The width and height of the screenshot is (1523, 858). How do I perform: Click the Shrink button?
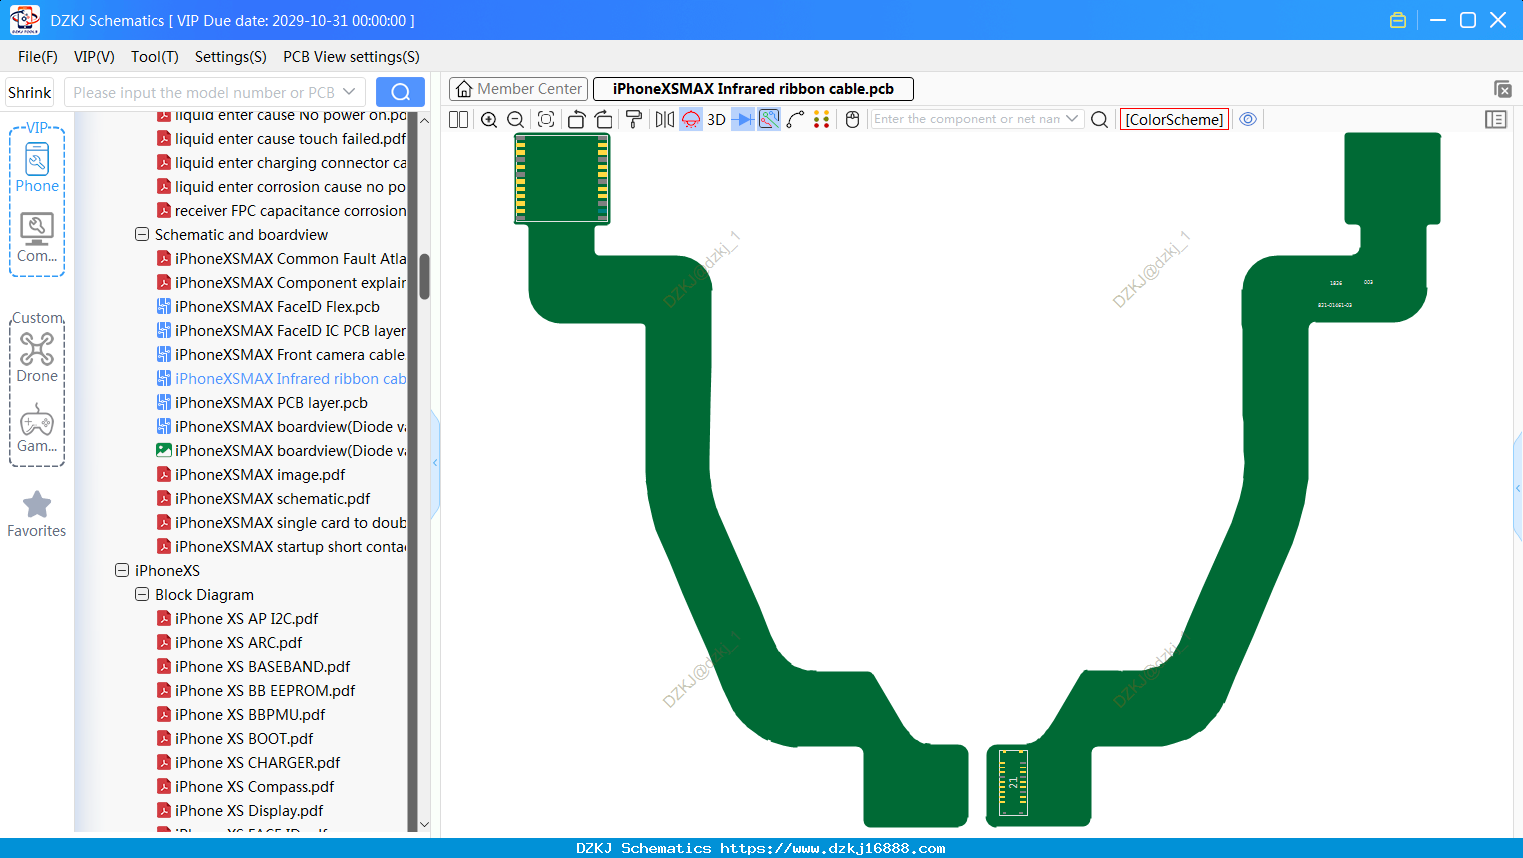point(30,92)
